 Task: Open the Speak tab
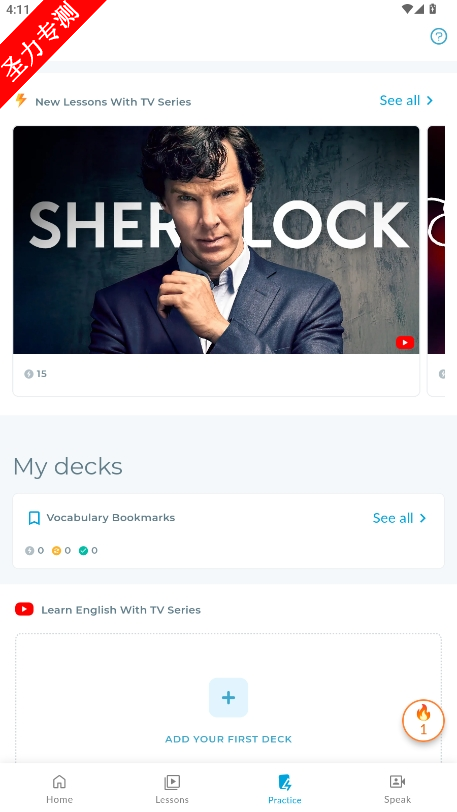pos(397,789)
